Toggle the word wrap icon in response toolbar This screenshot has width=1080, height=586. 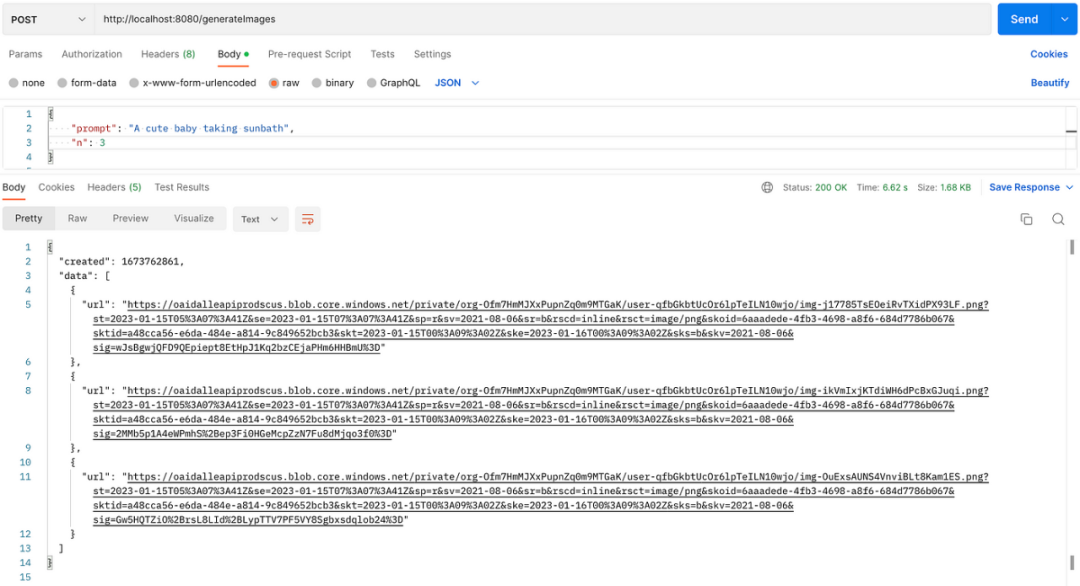307,219
